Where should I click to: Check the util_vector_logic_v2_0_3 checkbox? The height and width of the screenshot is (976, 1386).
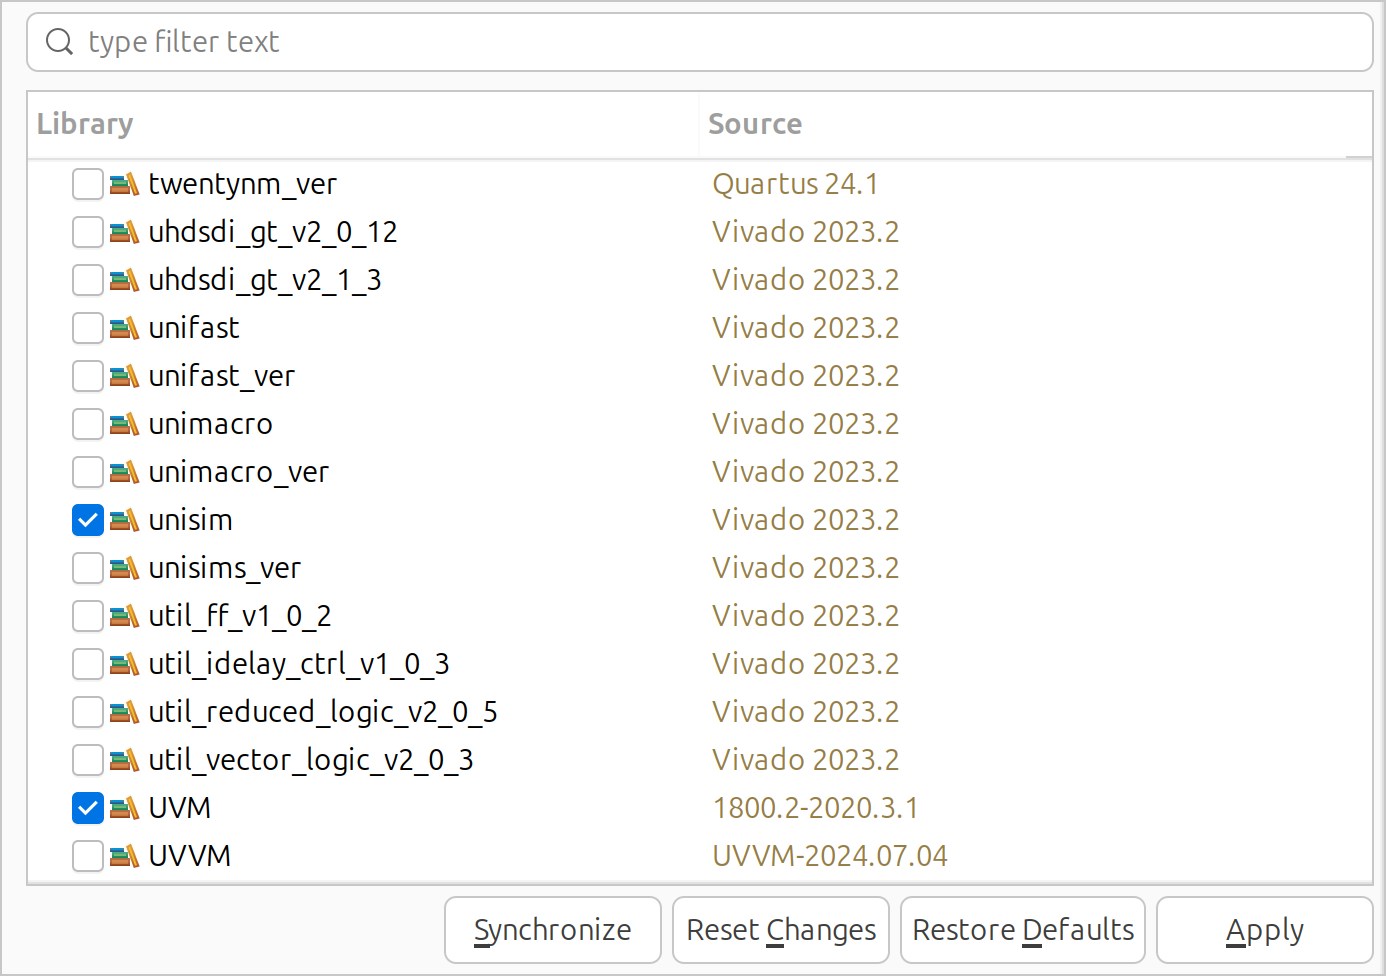coord(88,760)
